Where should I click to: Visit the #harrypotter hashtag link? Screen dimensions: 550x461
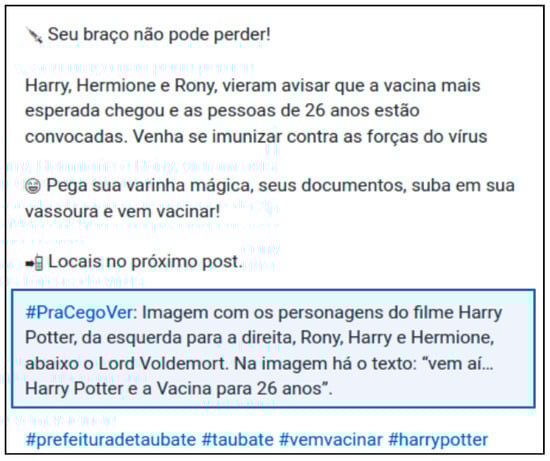438,440
